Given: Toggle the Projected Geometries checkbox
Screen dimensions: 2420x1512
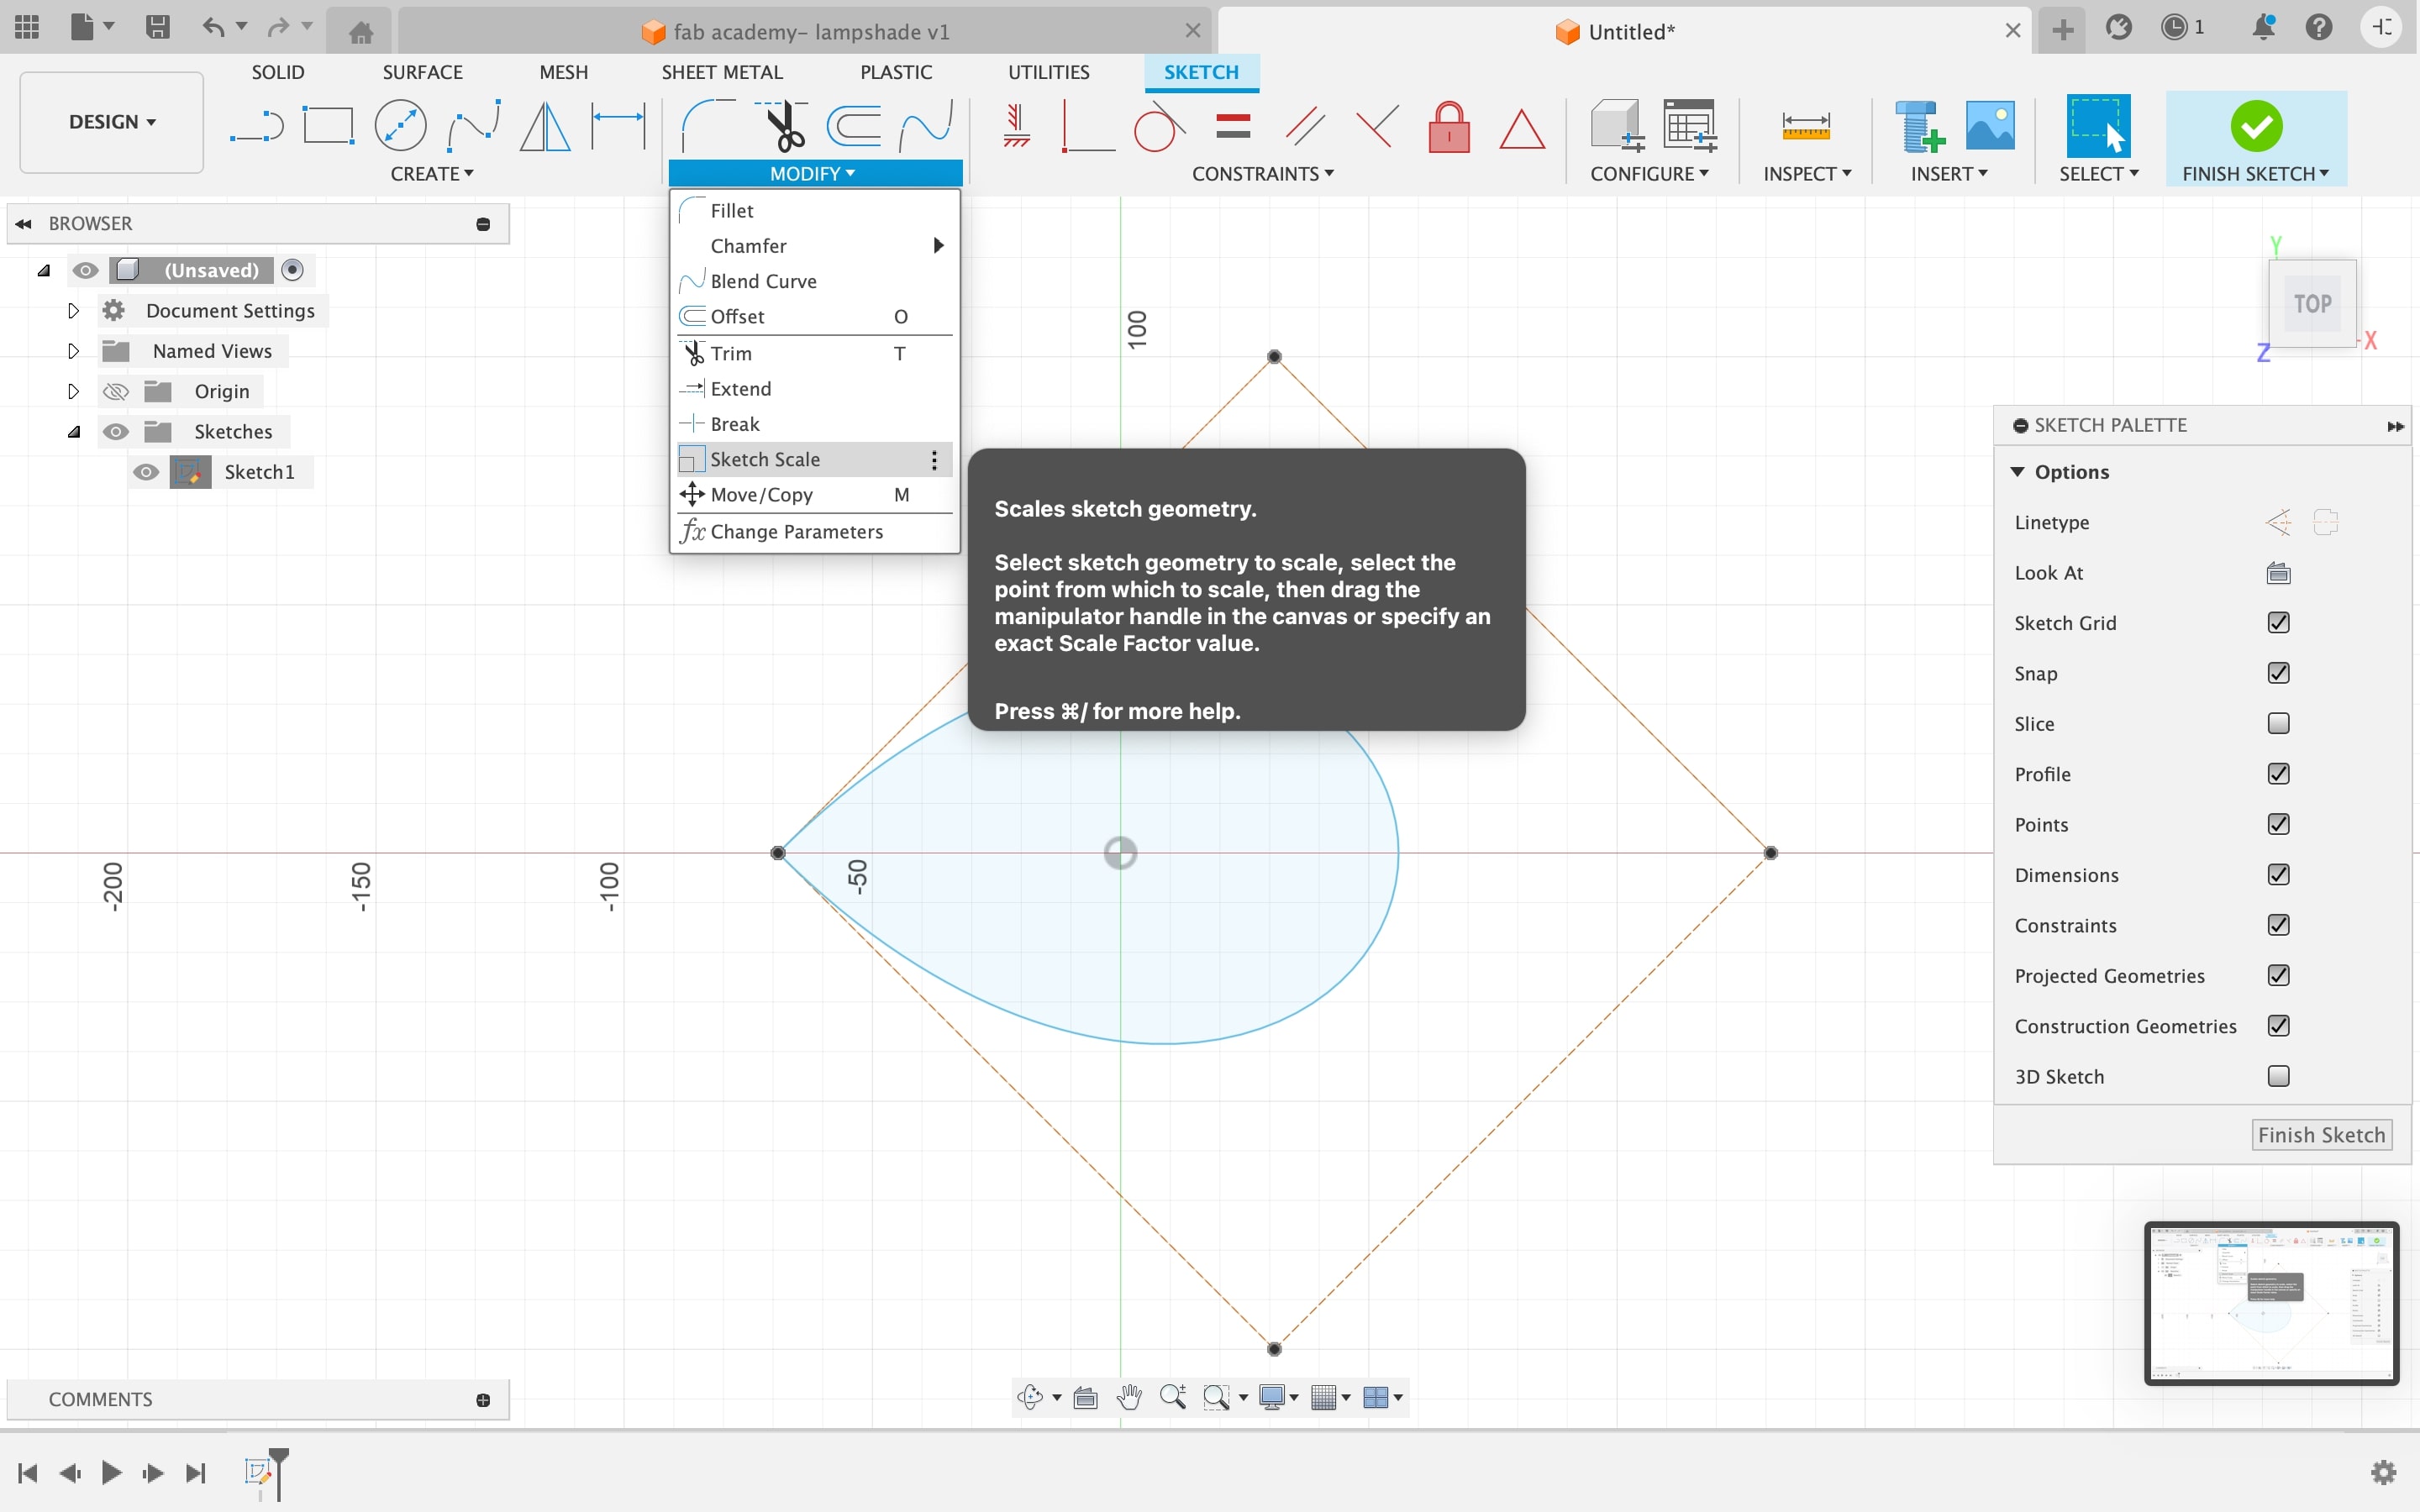Looking at the screenshot, I should click(x=2278, y=975).
